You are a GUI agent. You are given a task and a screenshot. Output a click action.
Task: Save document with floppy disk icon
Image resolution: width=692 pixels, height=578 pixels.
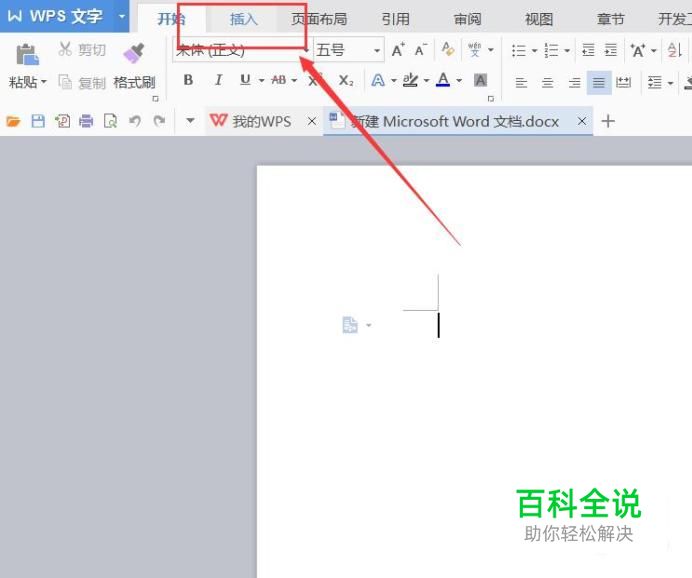coord(38,121)
